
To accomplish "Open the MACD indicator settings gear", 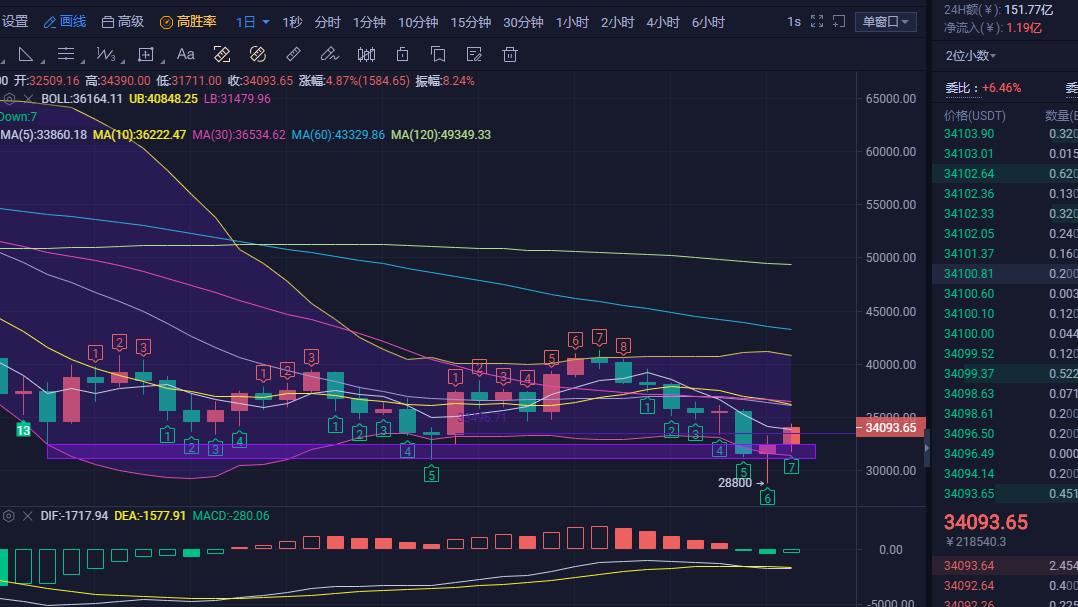I will pos(11,516).
